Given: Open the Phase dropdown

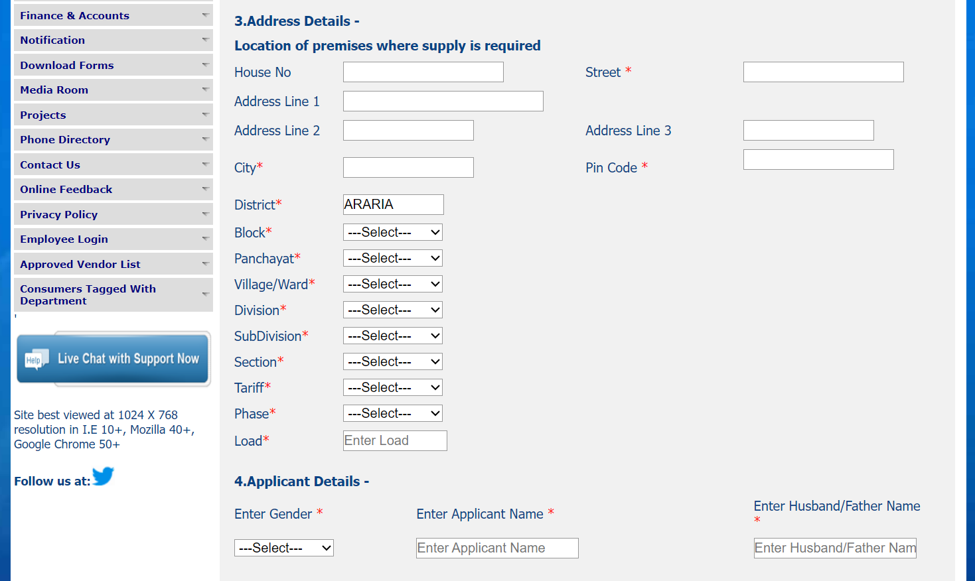Looking at the screenshot, I should pyautogui.click(x=392, y=413).
